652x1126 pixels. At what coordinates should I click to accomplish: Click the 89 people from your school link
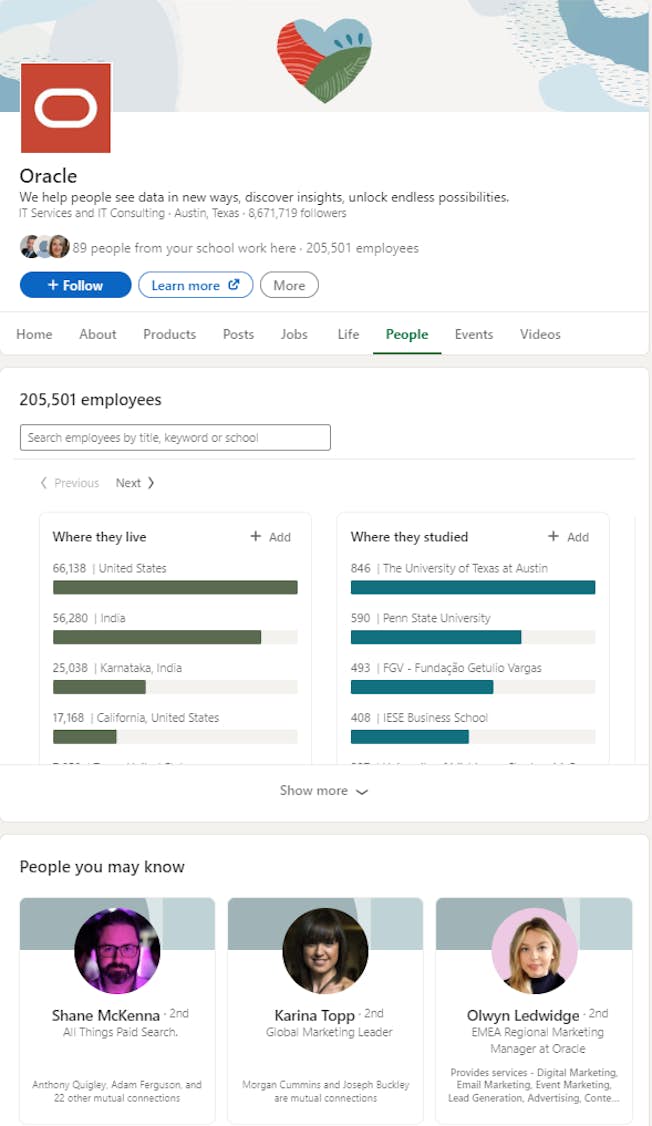(184, 248)
